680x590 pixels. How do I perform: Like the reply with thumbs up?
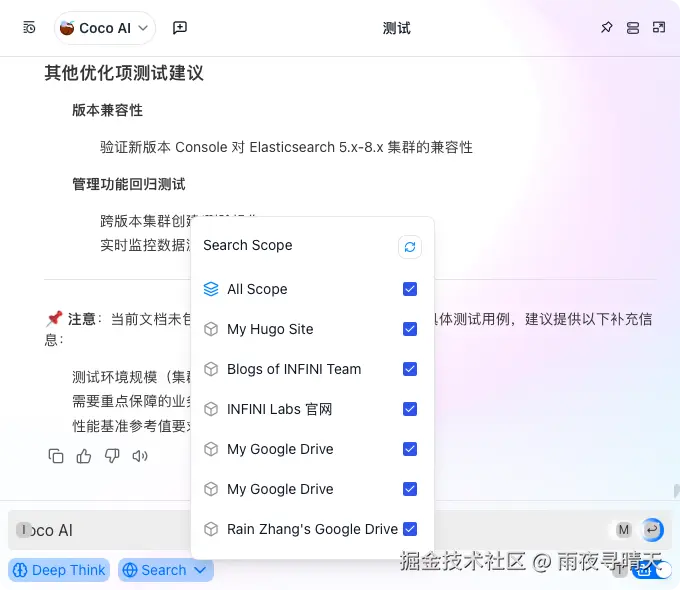pos(84,456)
